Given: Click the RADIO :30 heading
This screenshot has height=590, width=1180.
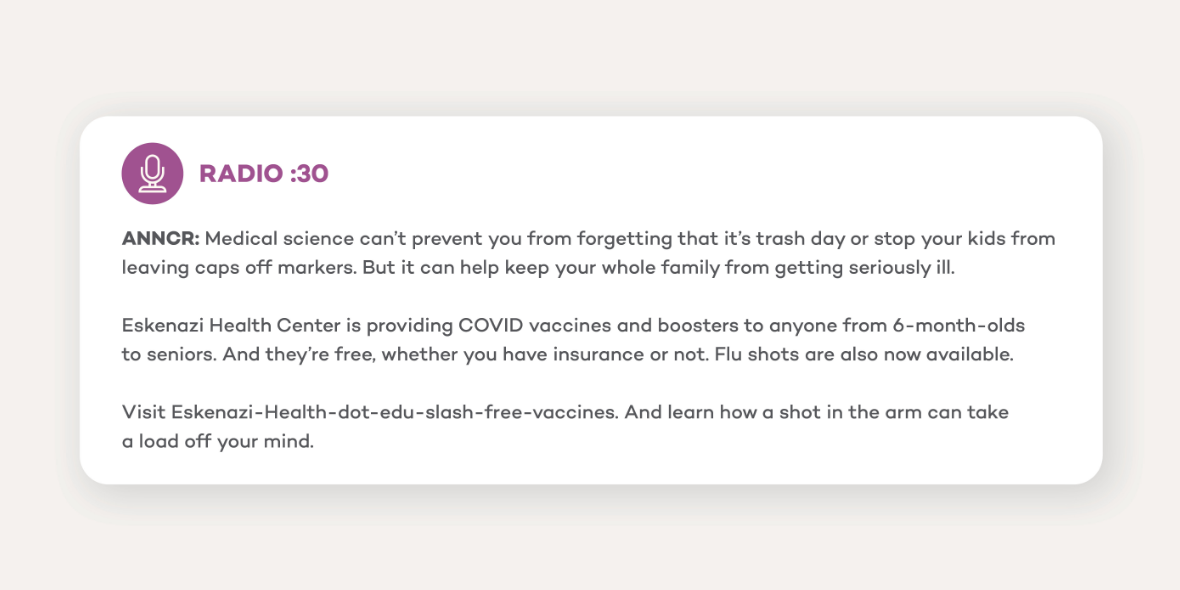Looking at the screenshot, I should [x=263, y=174].
